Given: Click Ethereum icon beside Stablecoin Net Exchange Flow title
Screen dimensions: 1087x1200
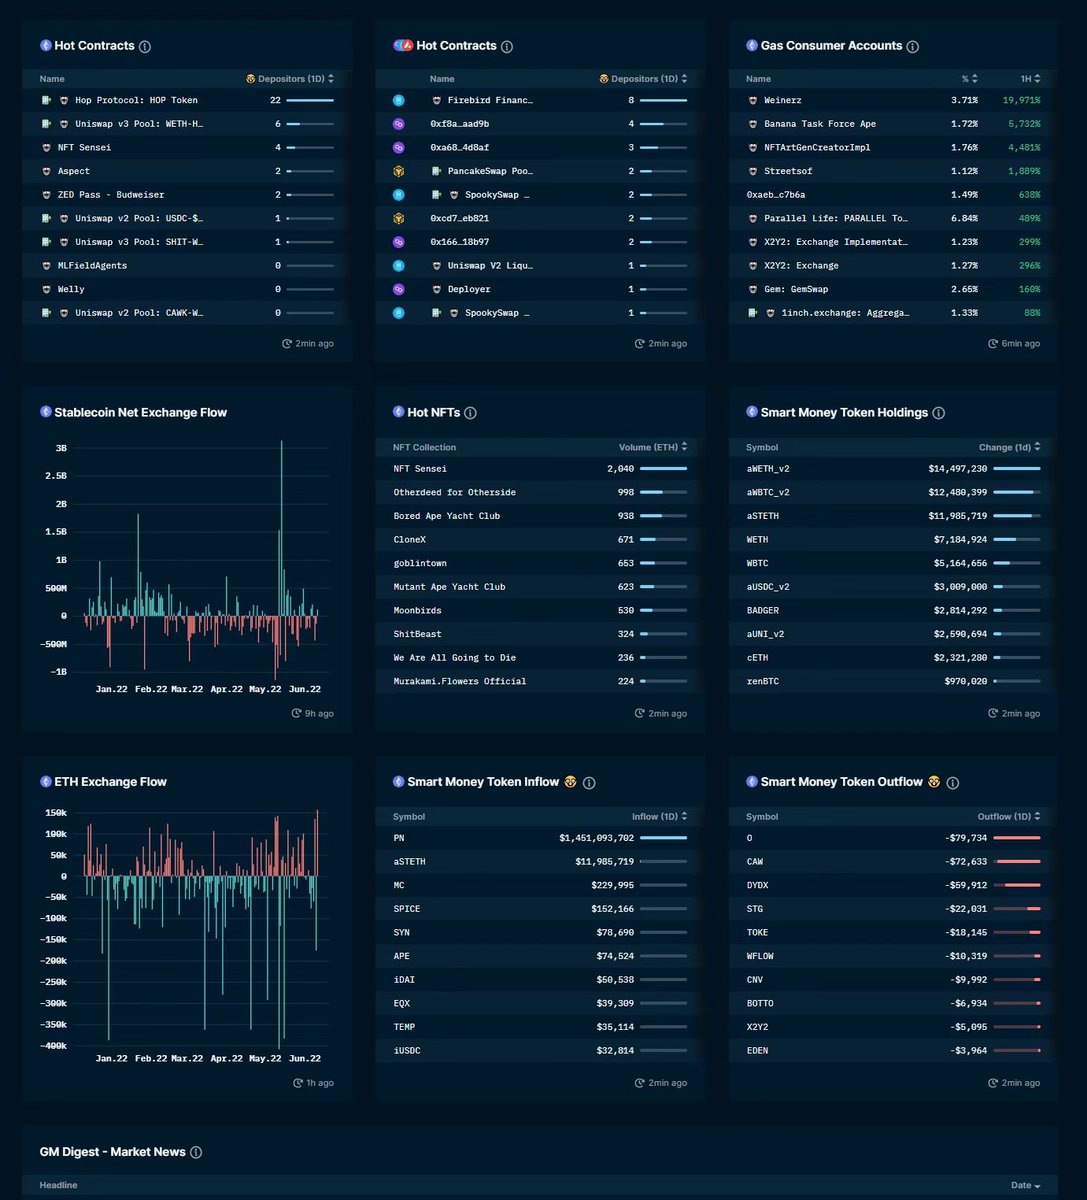Looking at the screenshot, I should coord(46,412).
